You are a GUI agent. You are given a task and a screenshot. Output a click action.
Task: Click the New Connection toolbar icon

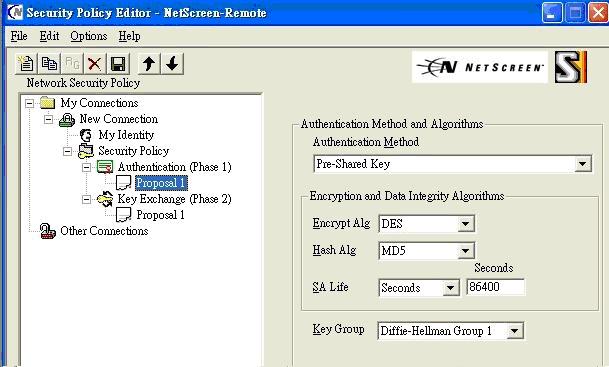click(26, 63)
